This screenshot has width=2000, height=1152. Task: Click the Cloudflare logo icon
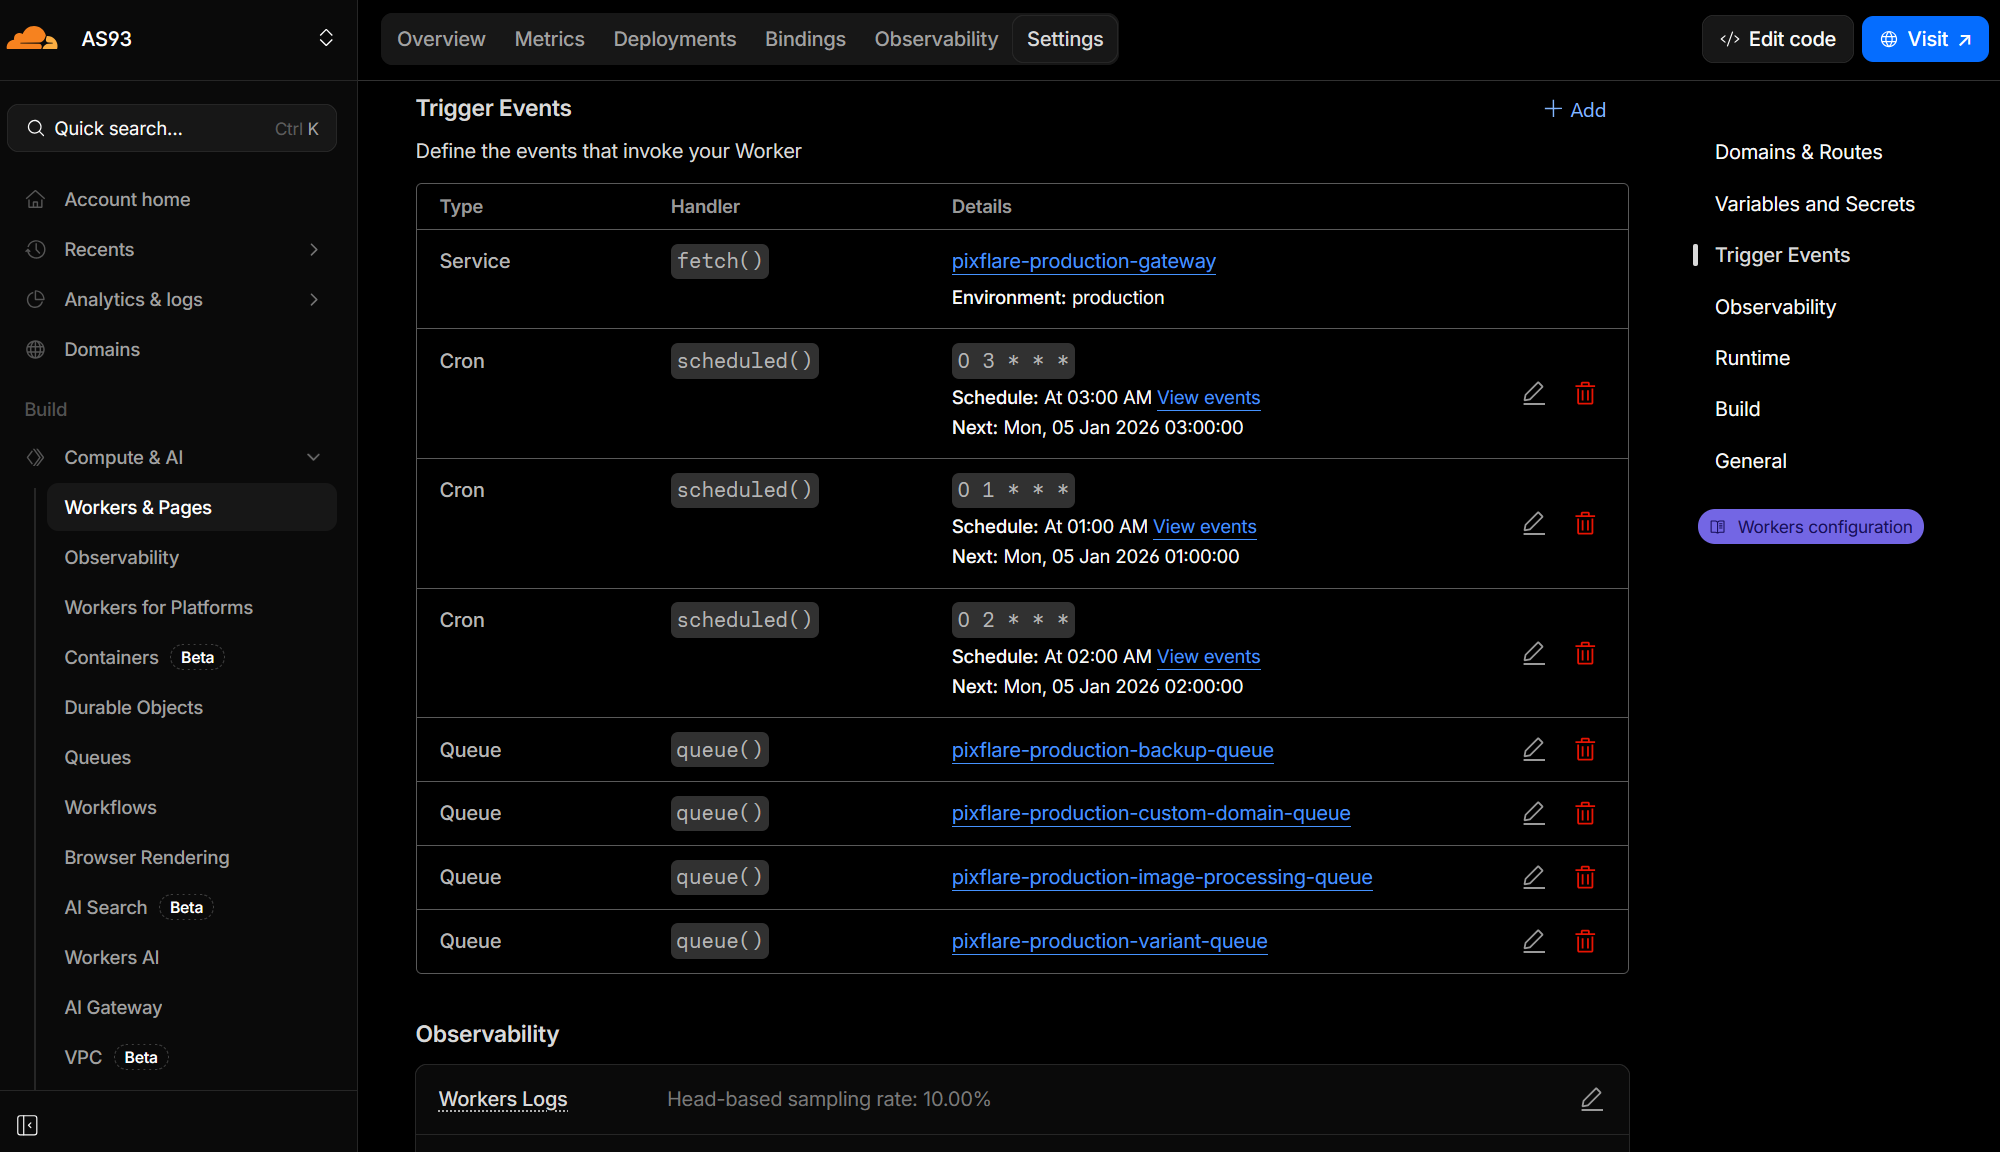point(32,39)
